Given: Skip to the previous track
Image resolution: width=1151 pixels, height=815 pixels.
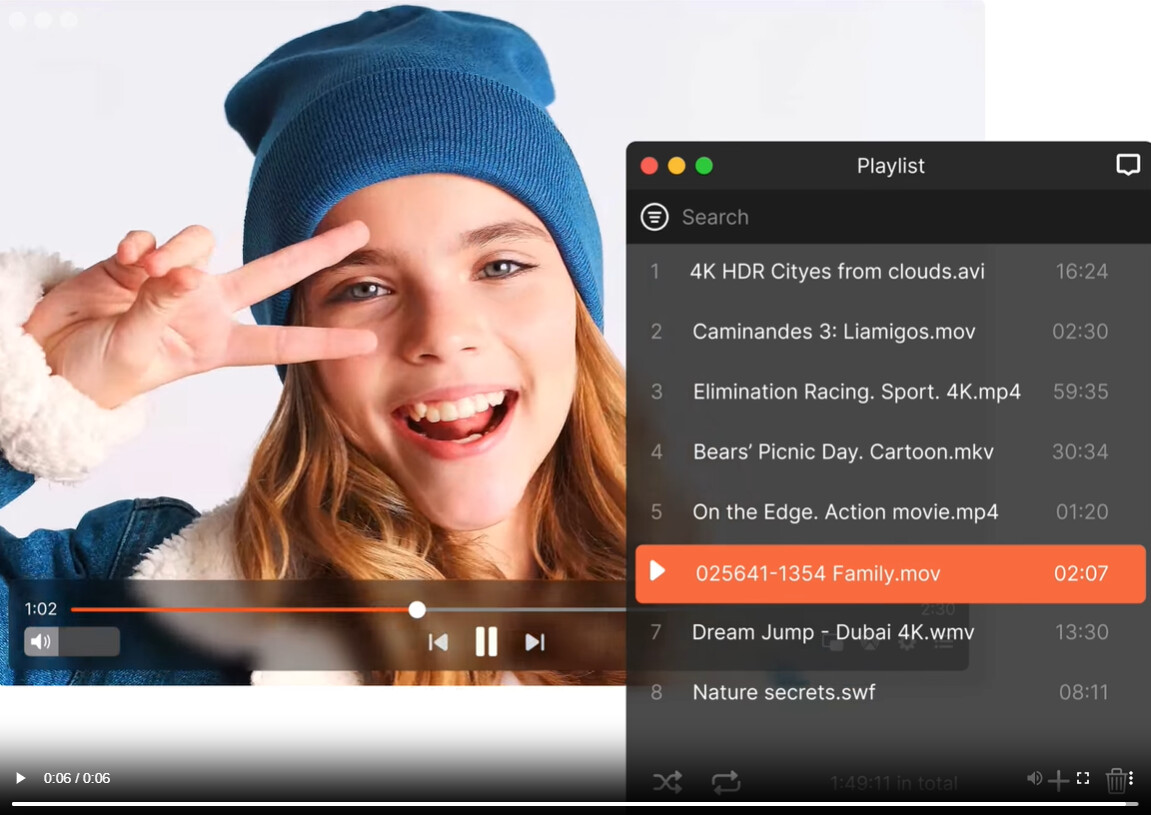Looking at the screenshot, I should (438, 642).
